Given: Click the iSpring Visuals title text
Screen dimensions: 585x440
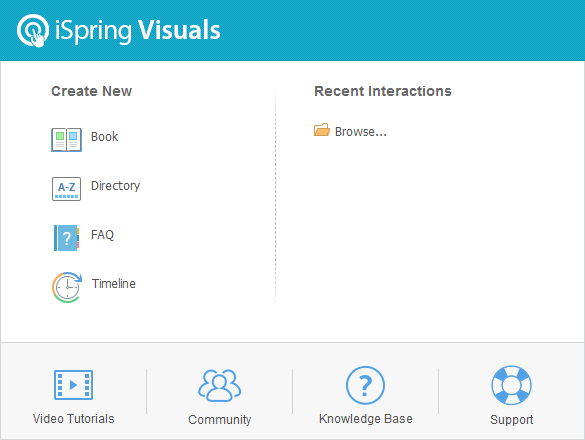Looking at the screenshot, I should (138, 31).
